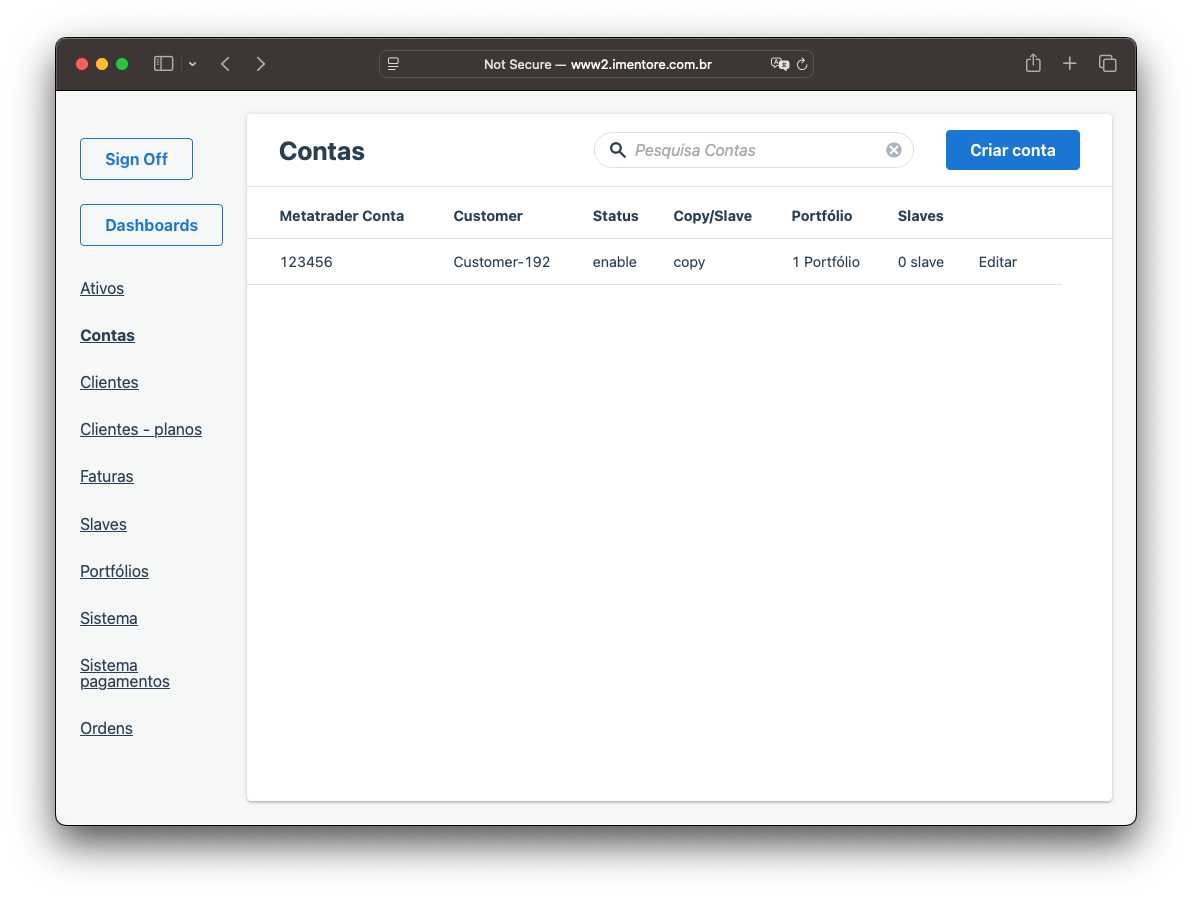Open Sistema pagamentos link

pyautogui.click(x=125, y=673)
